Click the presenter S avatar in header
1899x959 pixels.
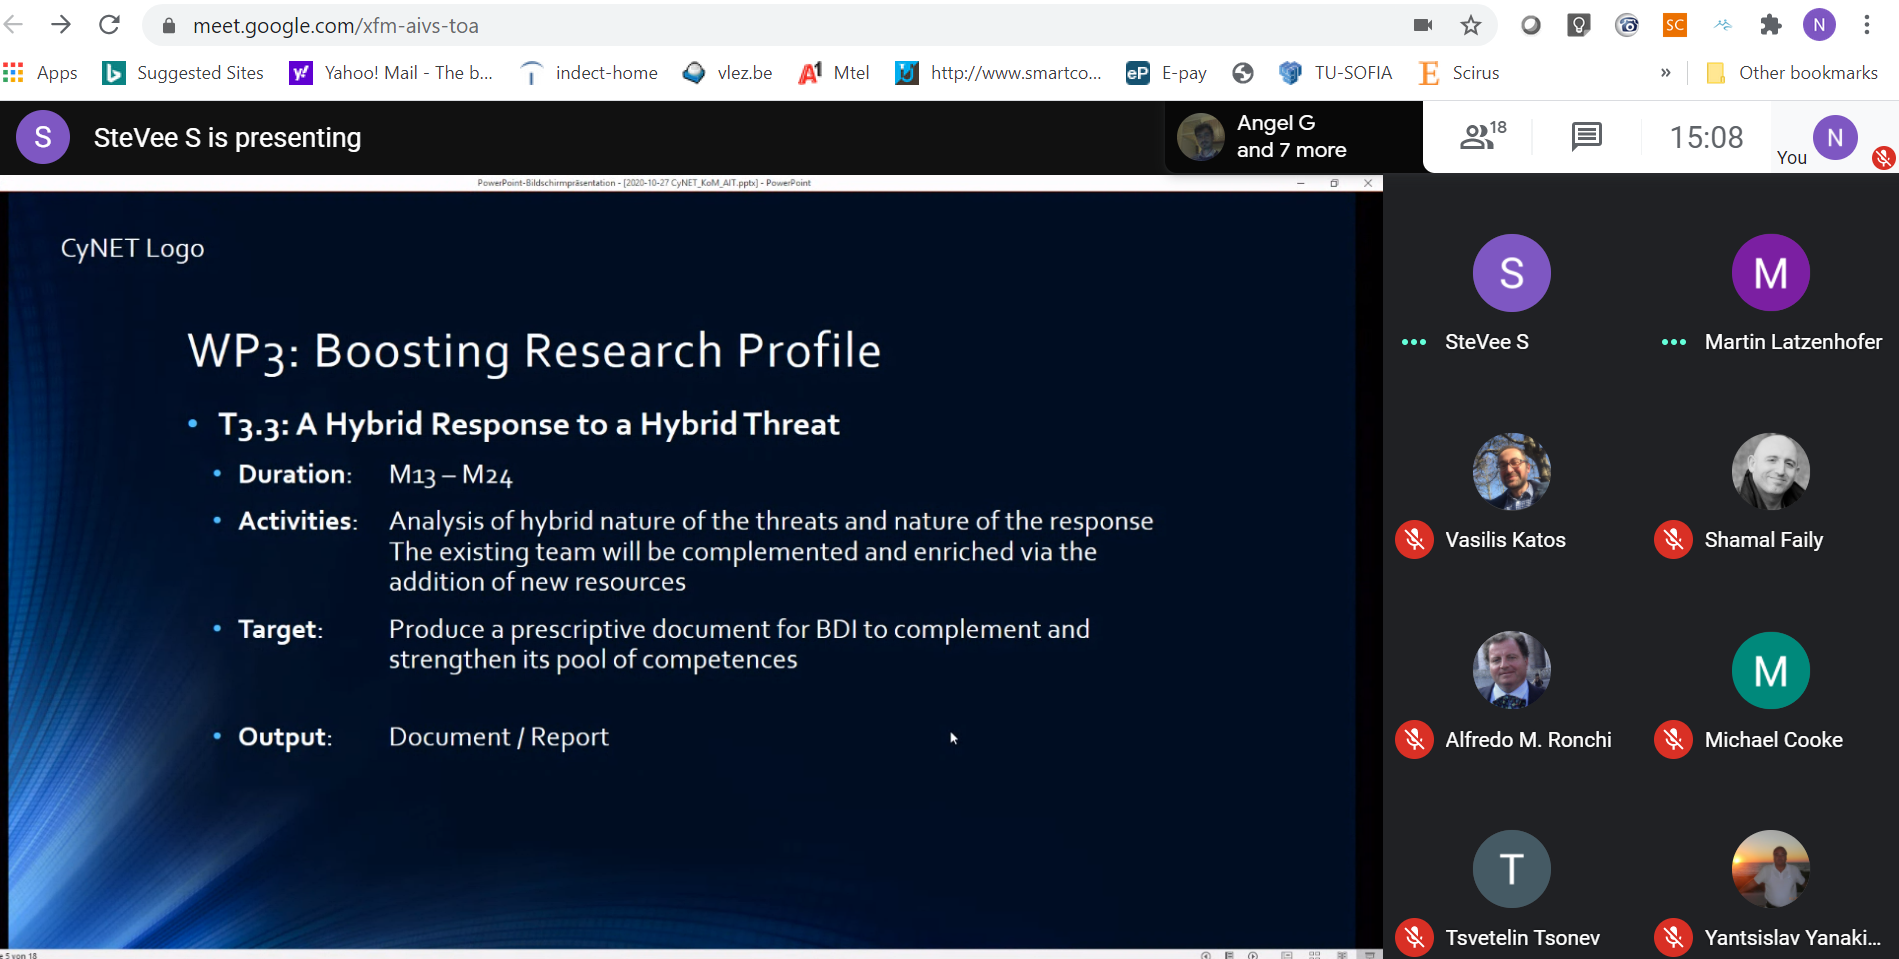43,137
